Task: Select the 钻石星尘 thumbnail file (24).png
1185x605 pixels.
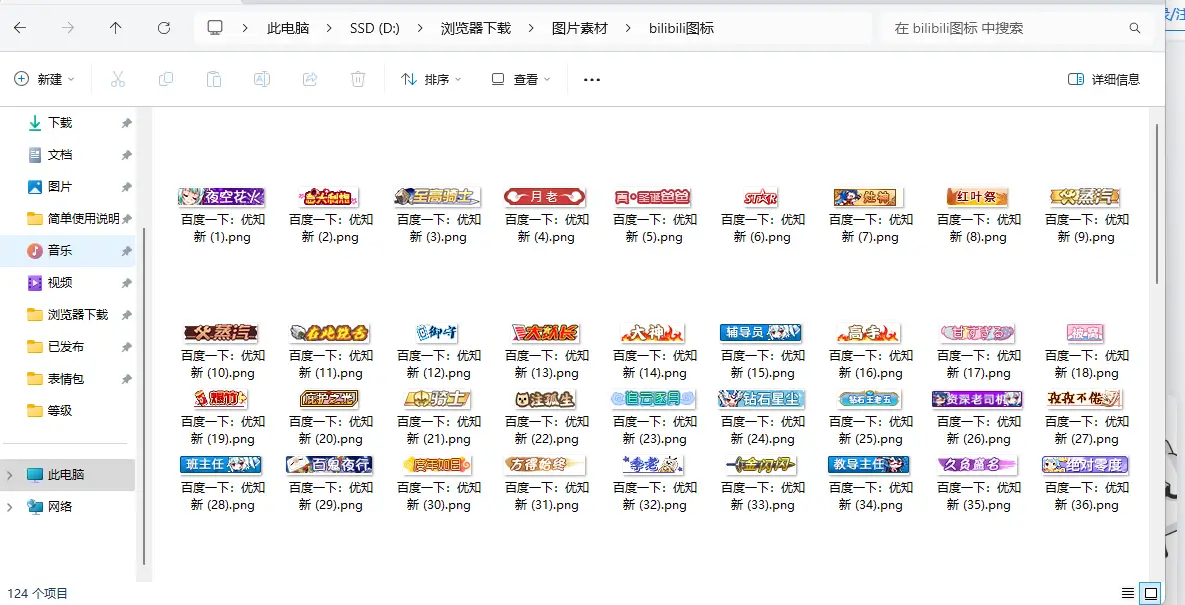Action: coord(761,399)
